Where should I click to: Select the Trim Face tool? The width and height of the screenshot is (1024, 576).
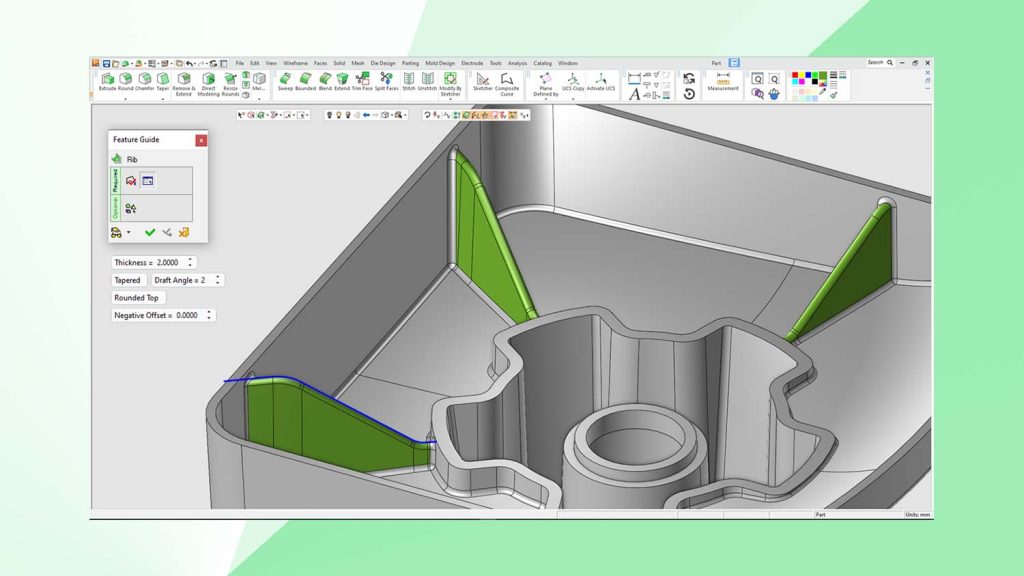tap(361, 80)
